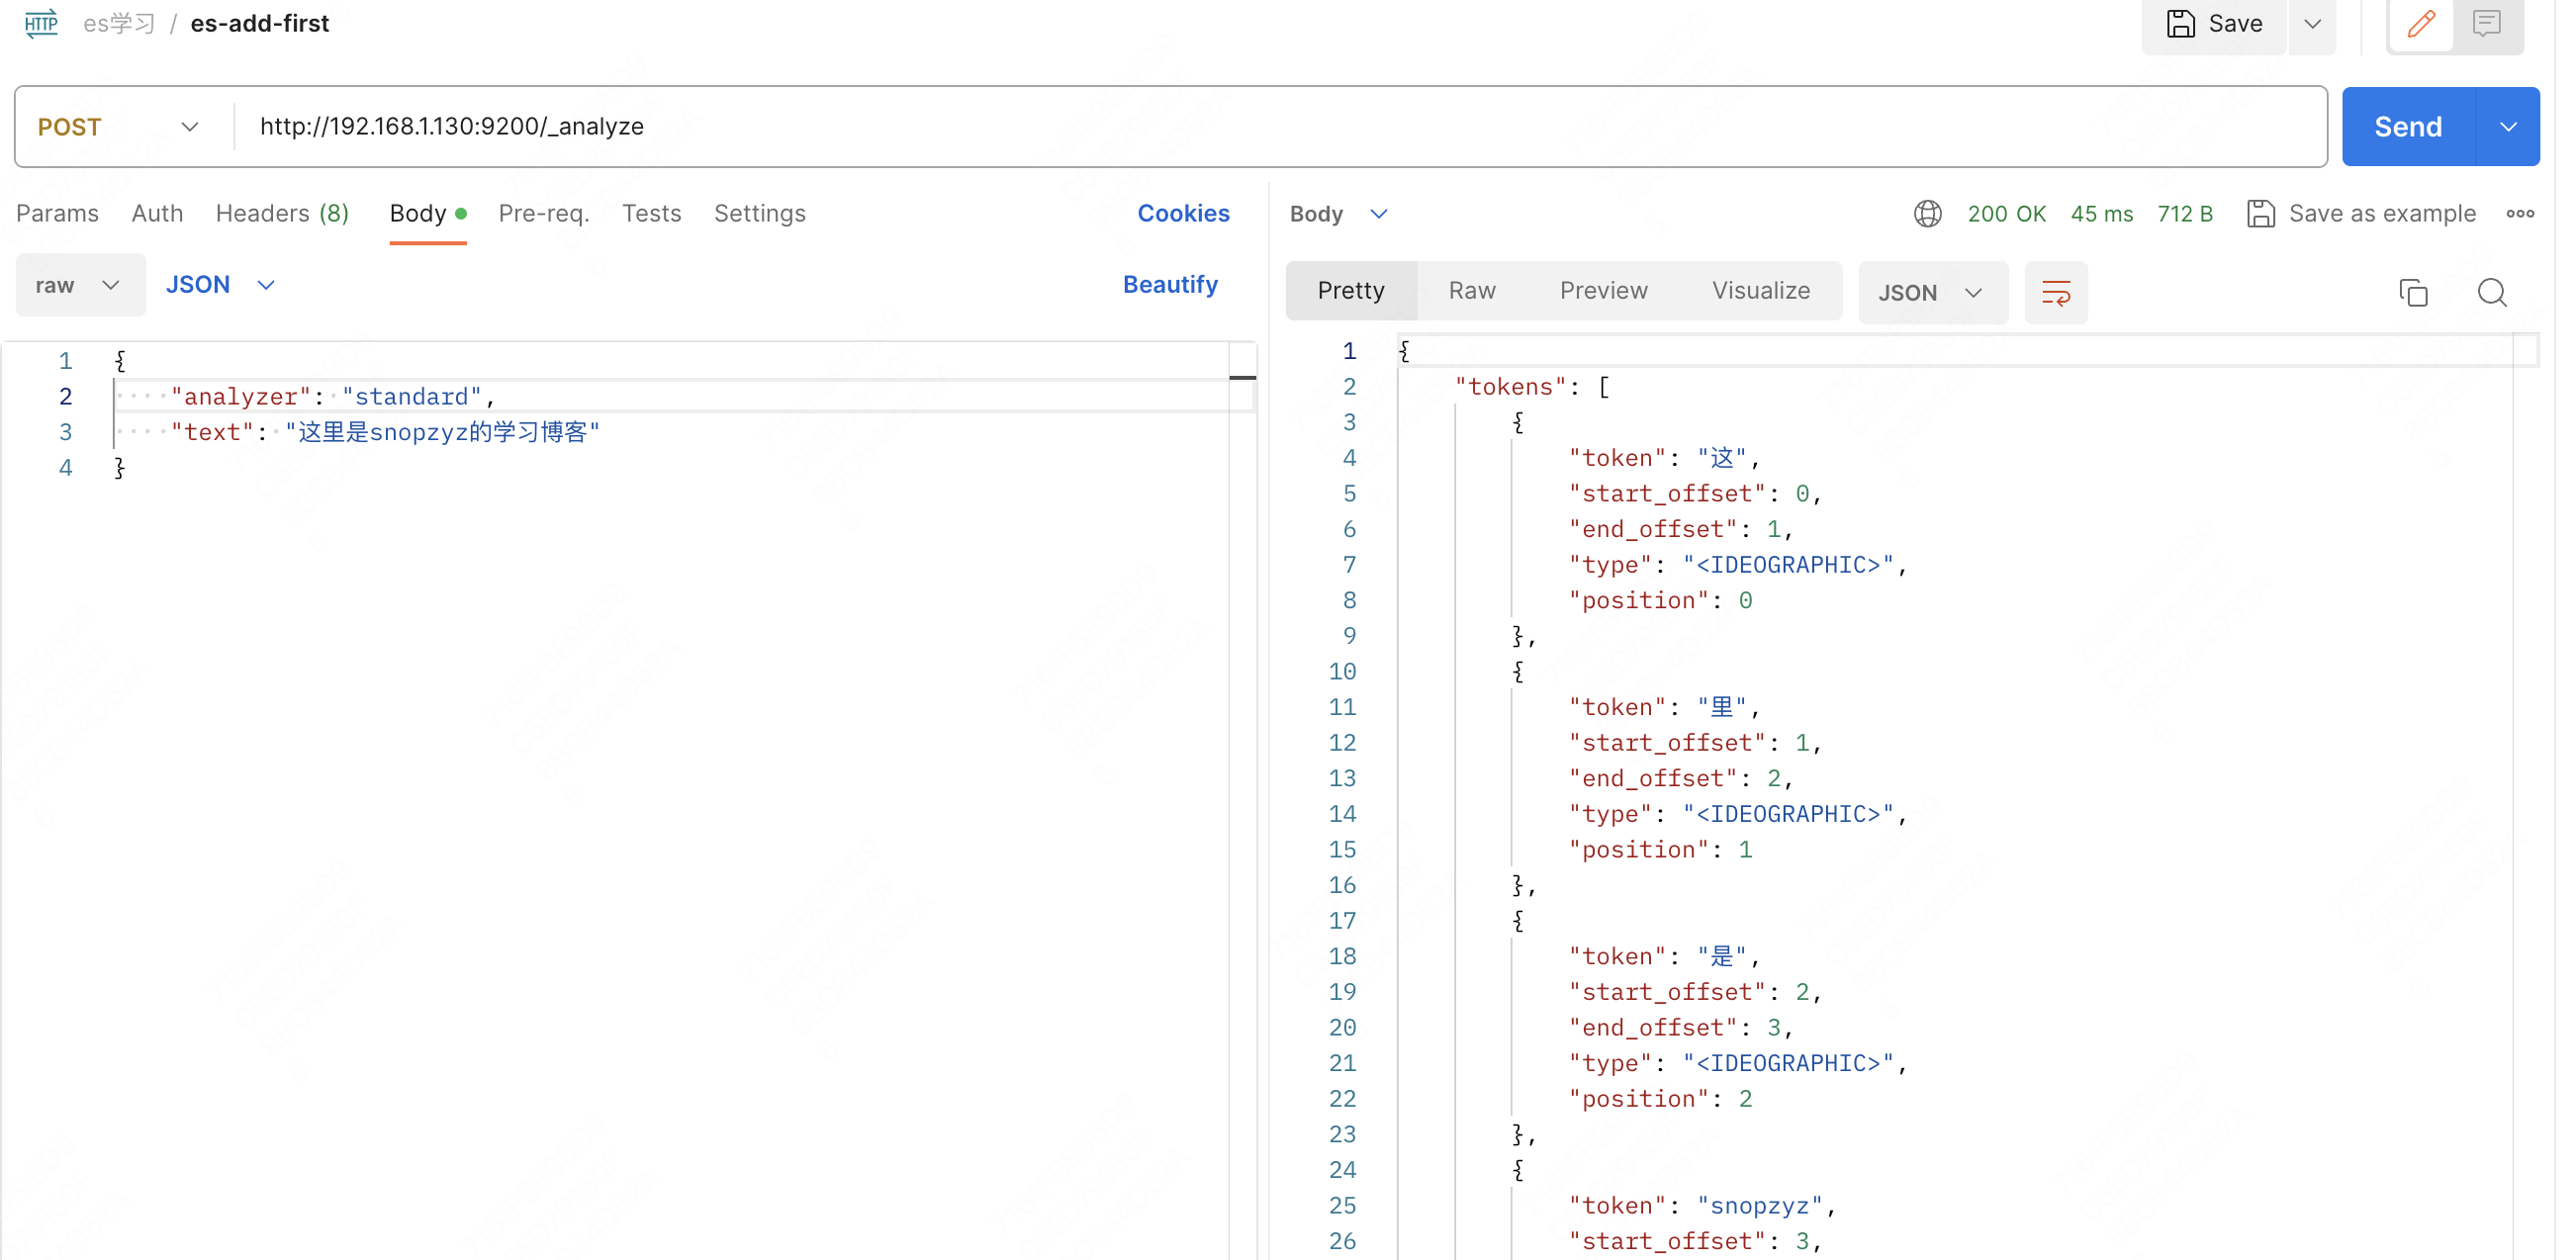Select the Preview response view
Viewport: 2576px width, 1260px height.
[x=1603, y=291]
